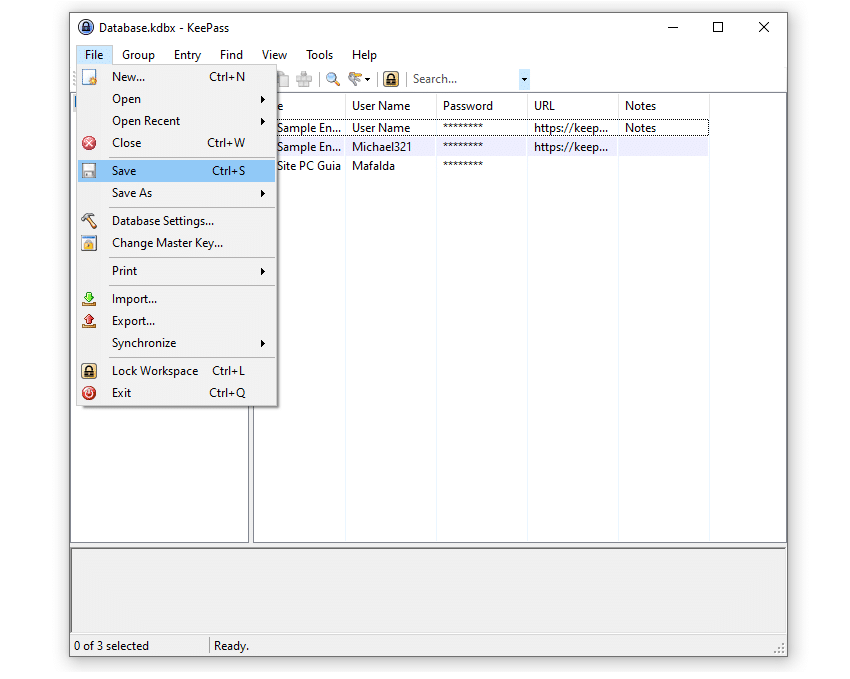Sort by the Notes column header
This screenshot has width=850, height=679.
[664, 106]
